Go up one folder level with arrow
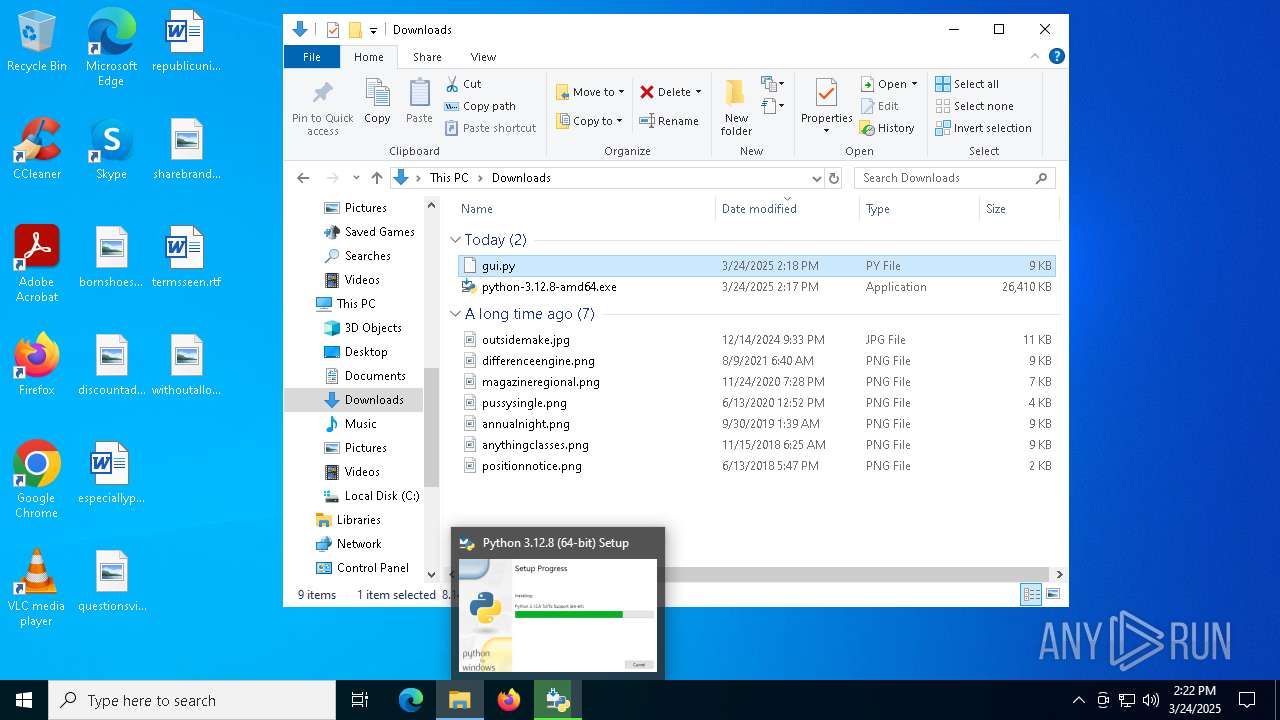Image resolution: width=1280 pixels, height=720 pixels. point(376,178)
